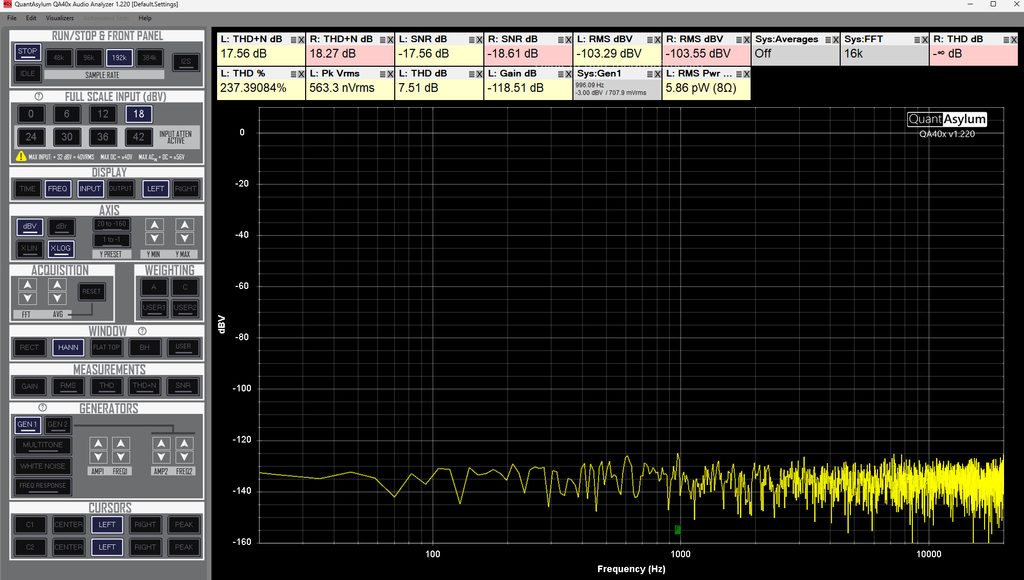This screenshot has height=580, width=1024.
Task: Select the 48k sample rate
Action: 59,57
